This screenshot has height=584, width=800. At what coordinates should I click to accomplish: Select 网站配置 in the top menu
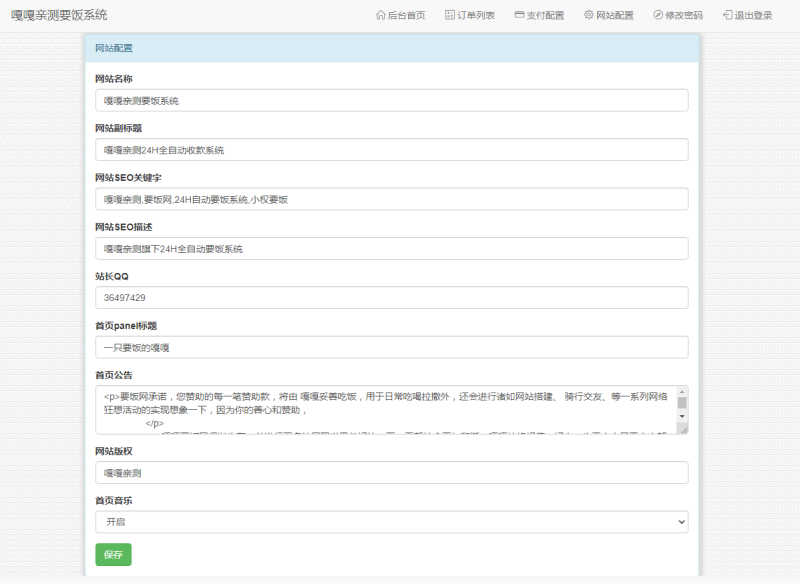tap(609, 15)
